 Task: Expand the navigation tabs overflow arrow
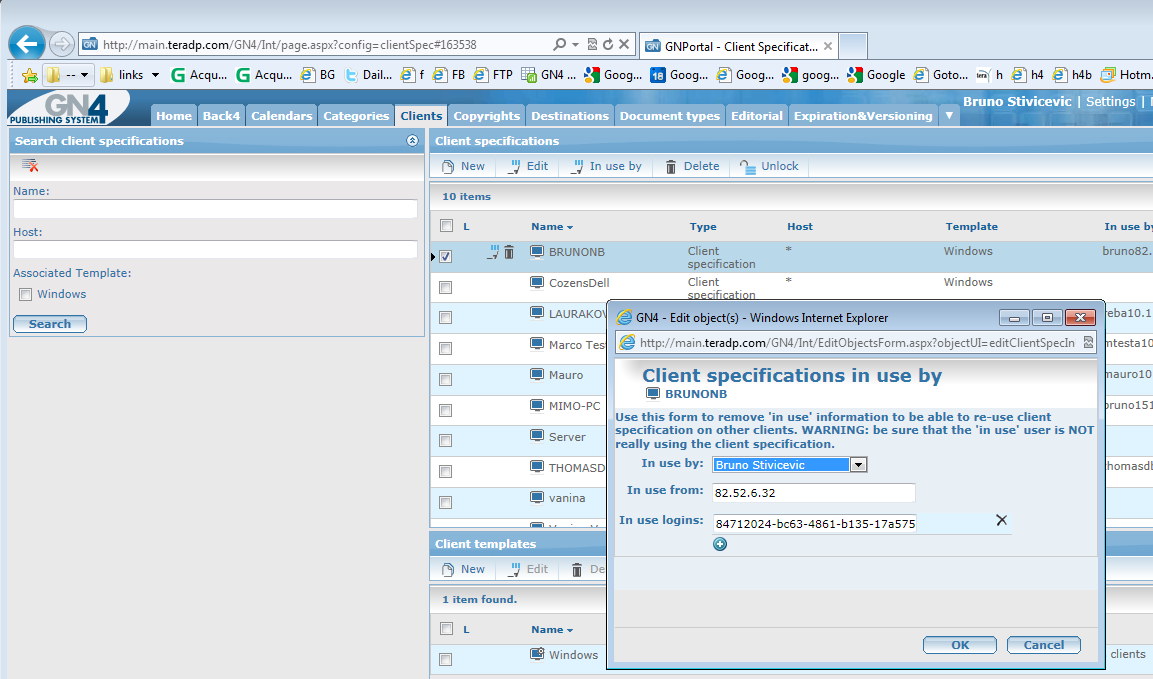[x=949, y=115]
